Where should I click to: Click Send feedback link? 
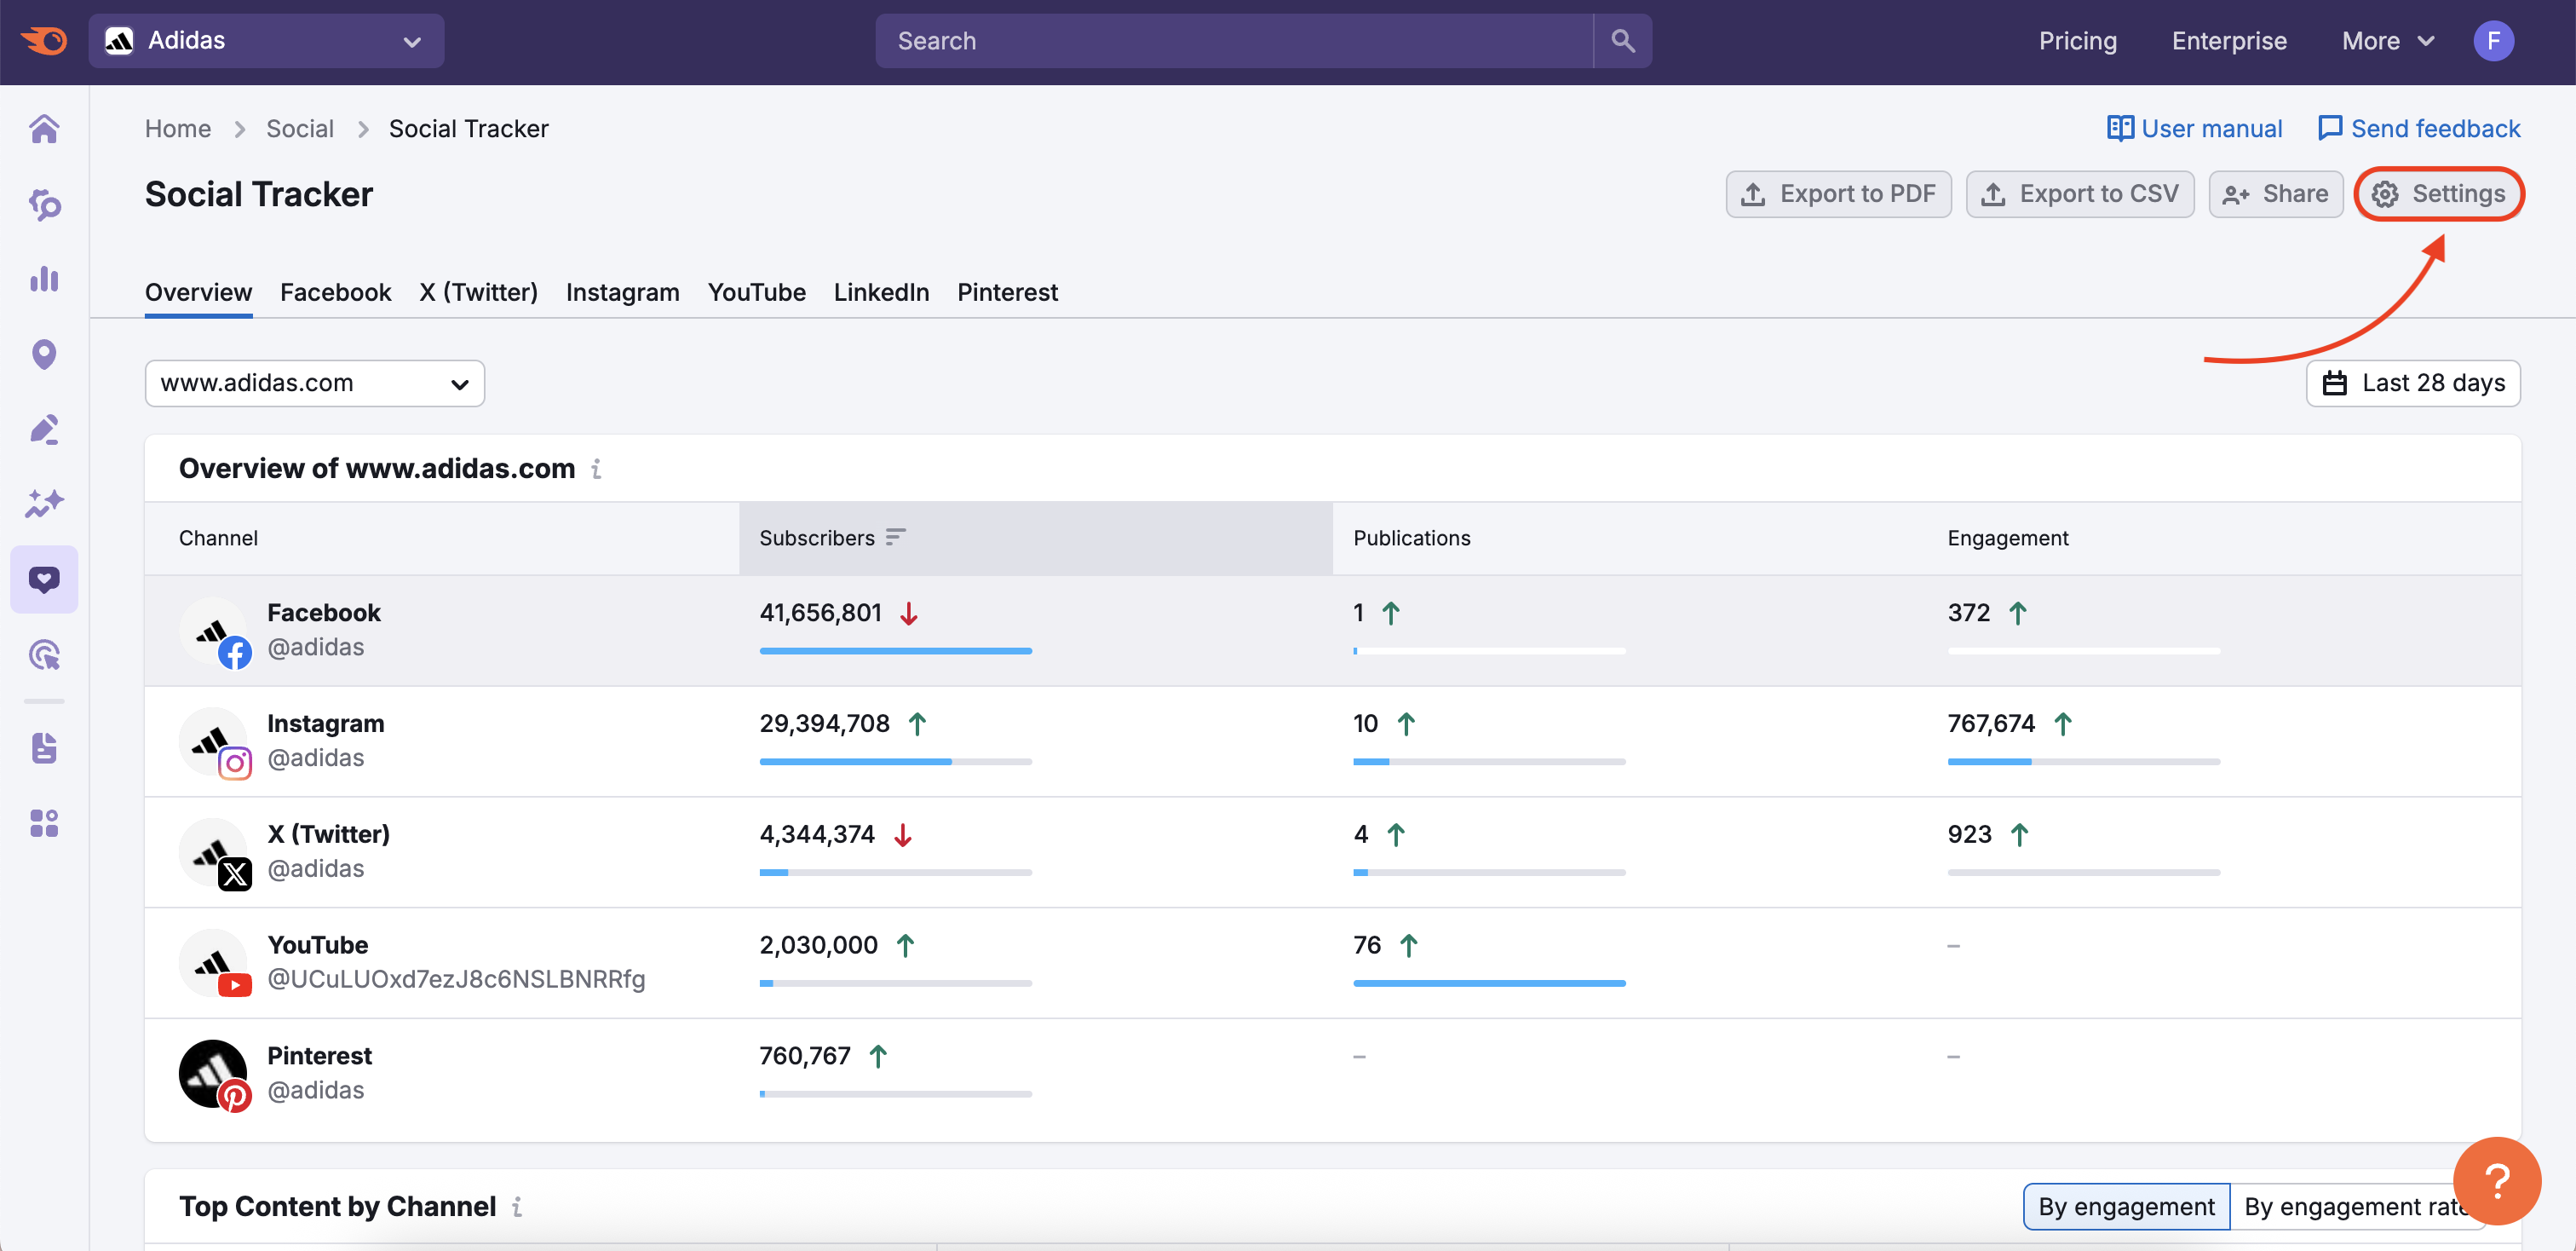(x=2419, y=129)
